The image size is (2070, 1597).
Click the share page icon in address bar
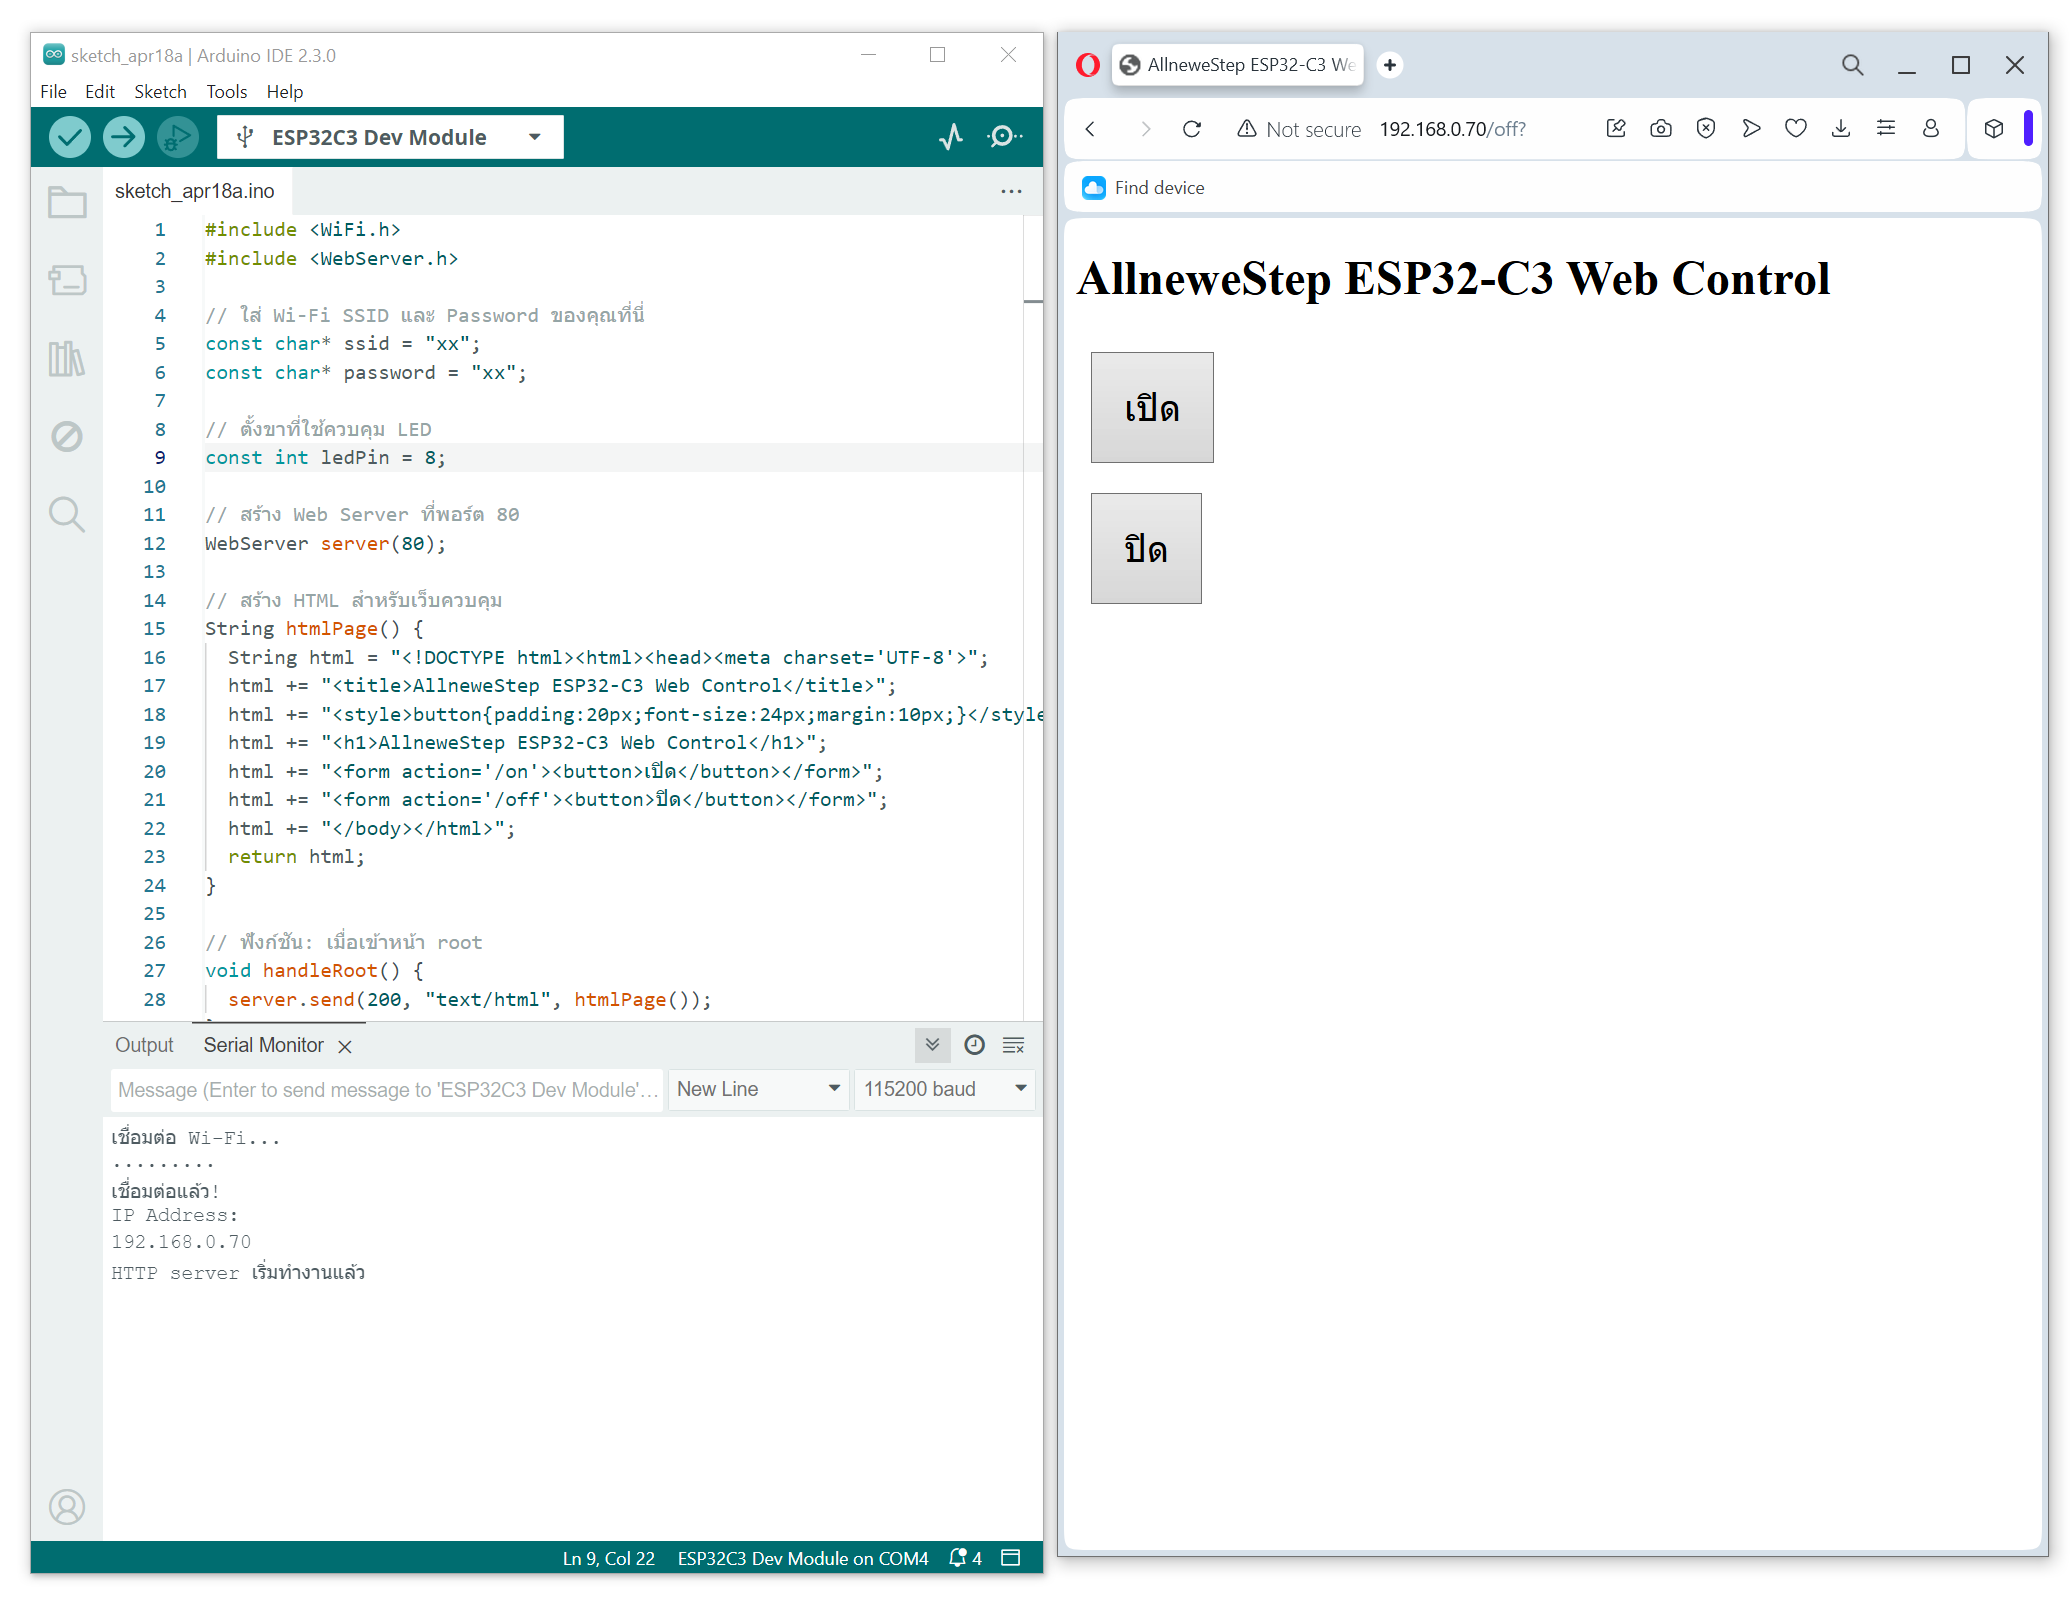(1616, 128)
